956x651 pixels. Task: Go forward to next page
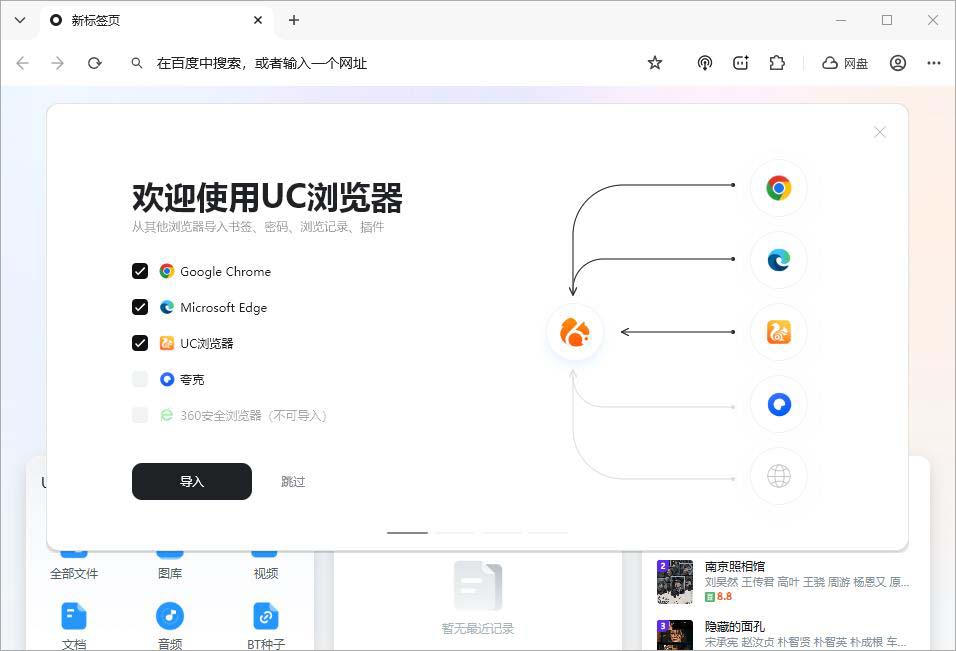click(x=58, y=63)
